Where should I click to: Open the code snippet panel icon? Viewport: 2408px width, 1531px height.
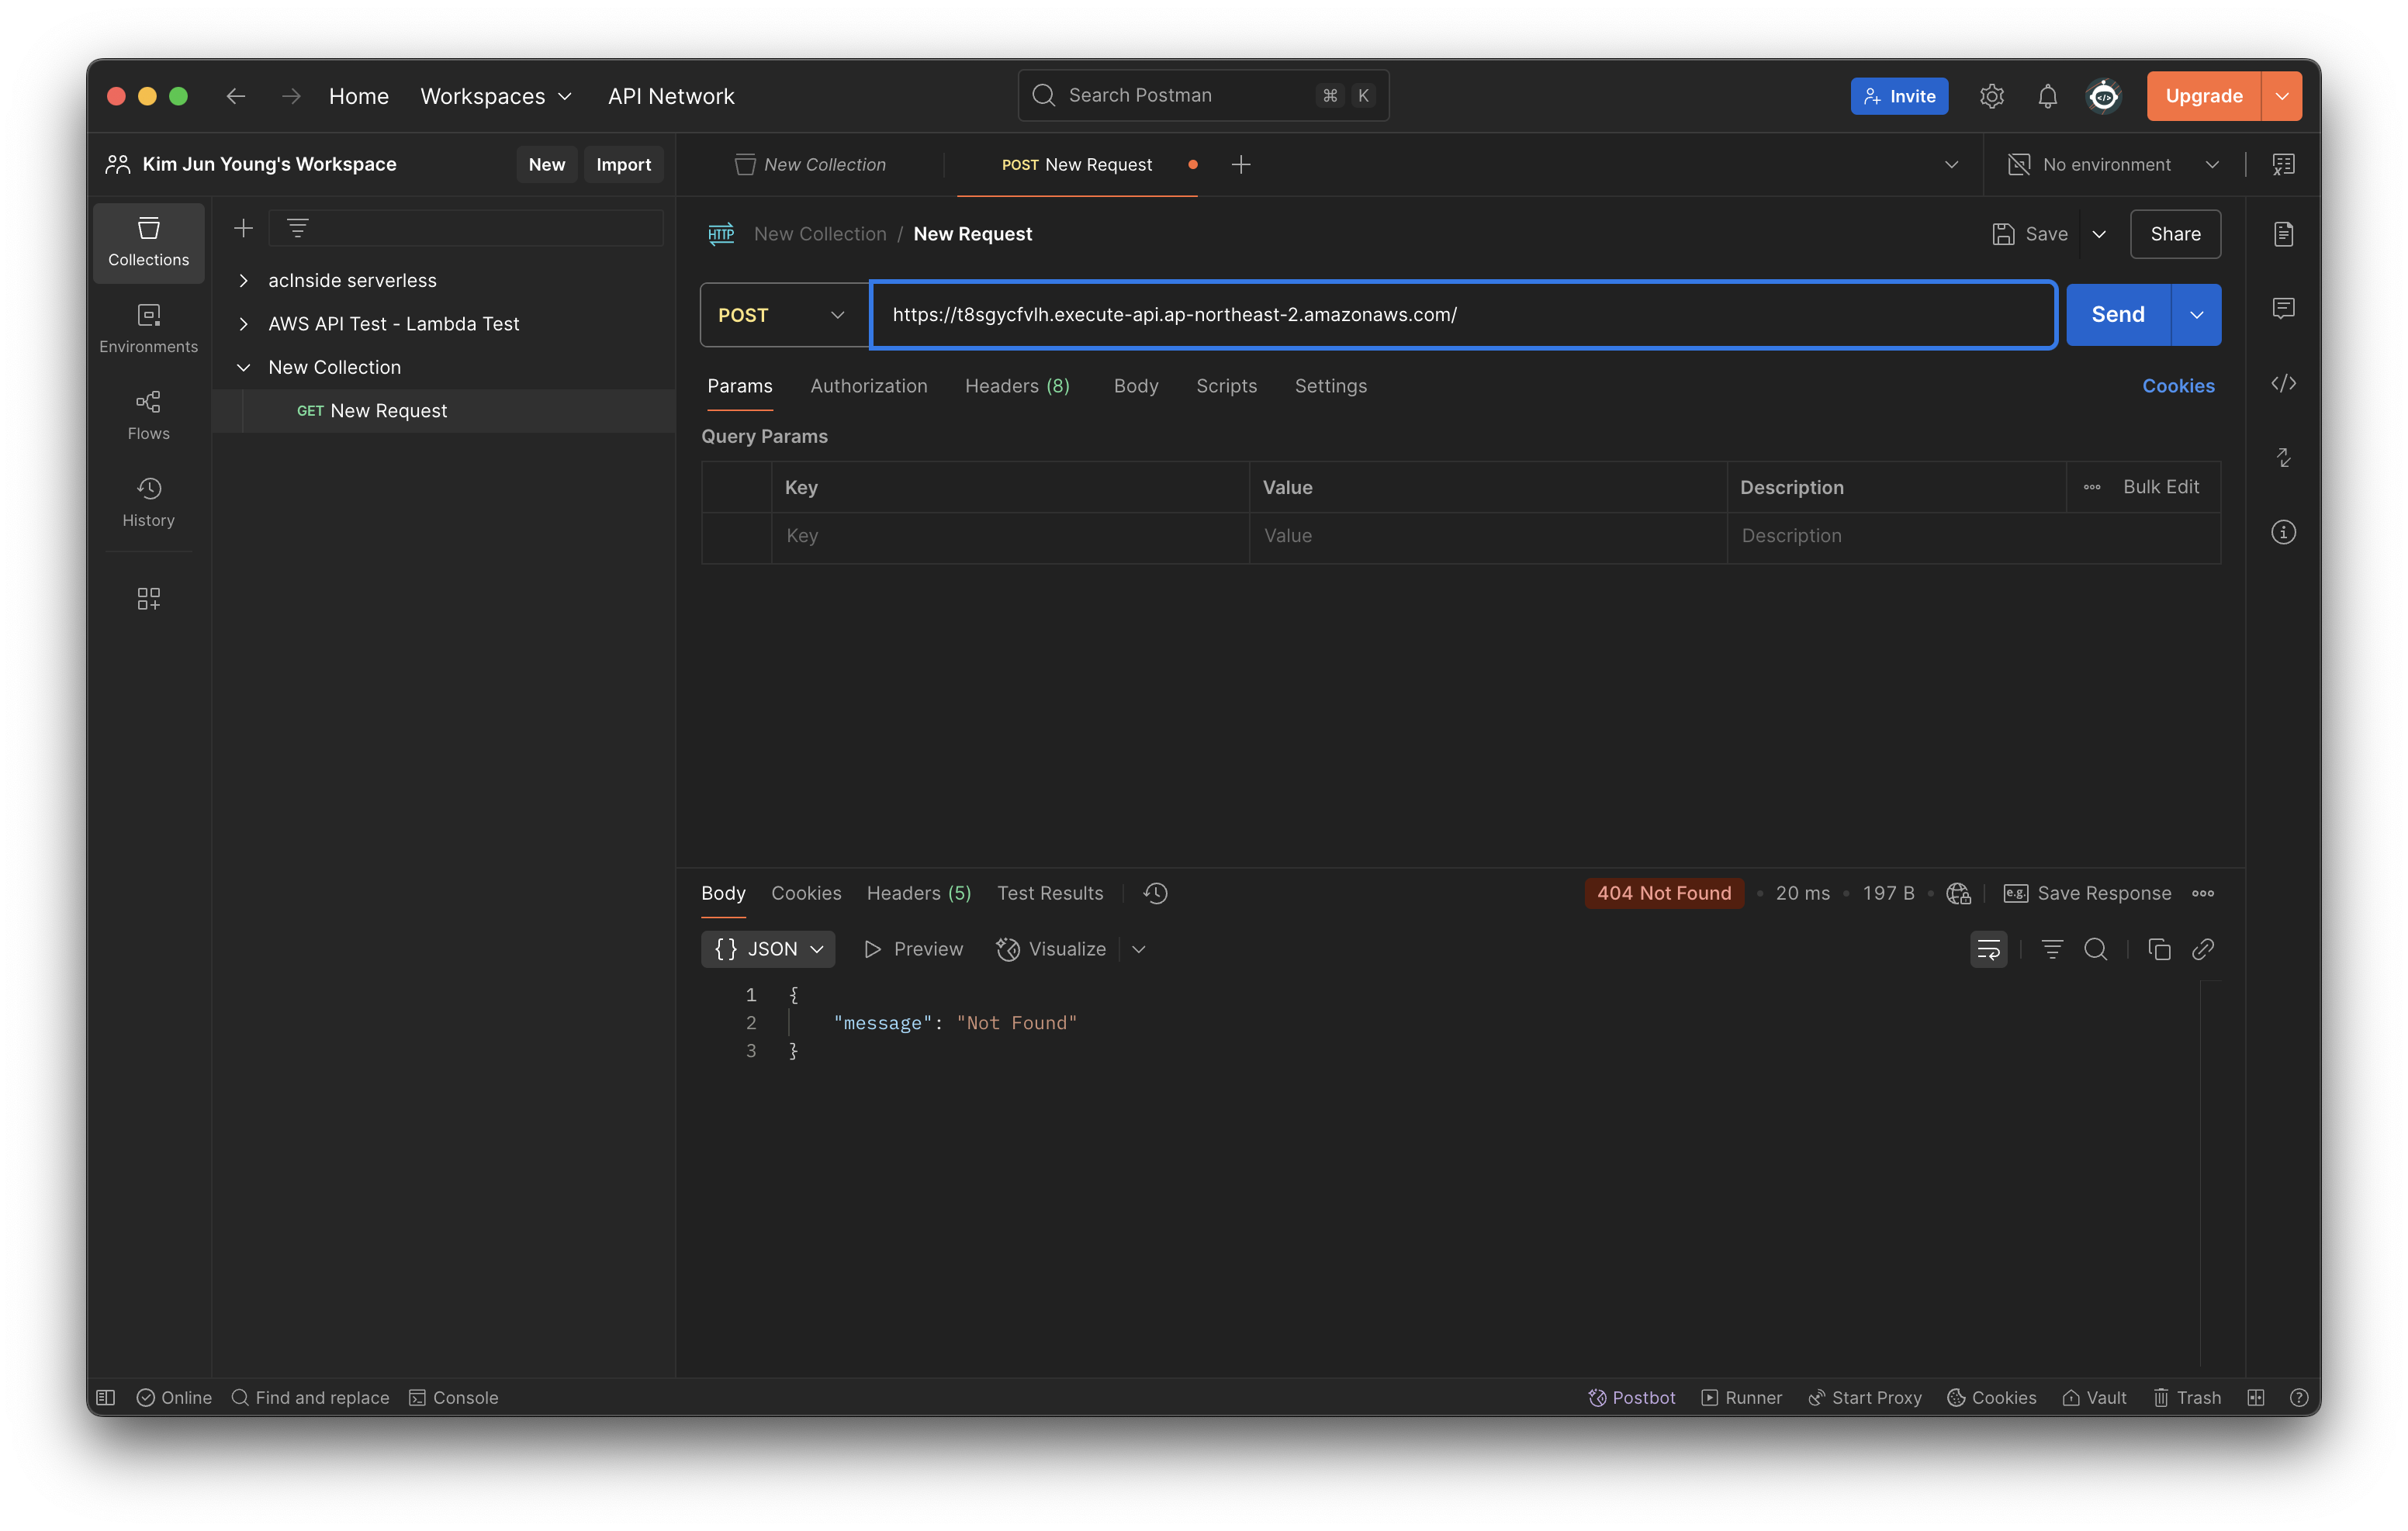[2283, 384]
